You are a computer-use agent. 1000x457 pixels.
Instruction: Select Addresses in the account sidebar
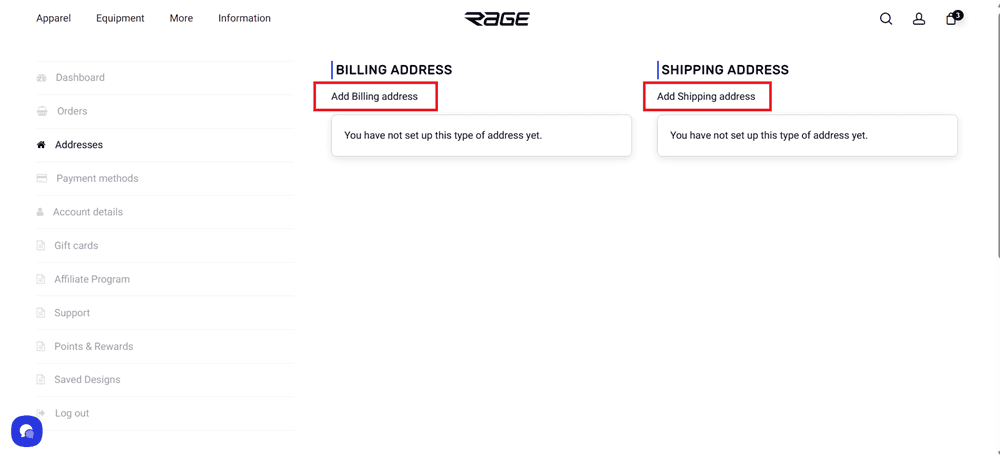[x=78, y=145]
